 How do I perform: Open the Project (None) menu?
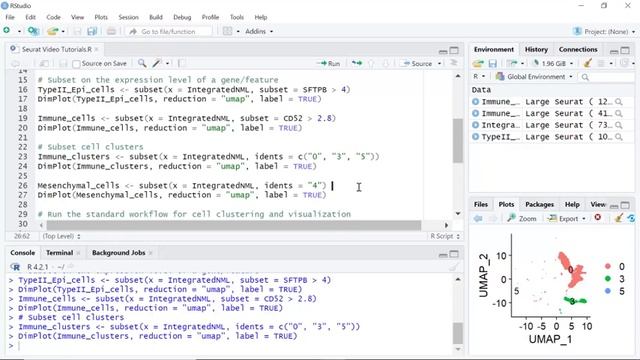click(605, 31)
